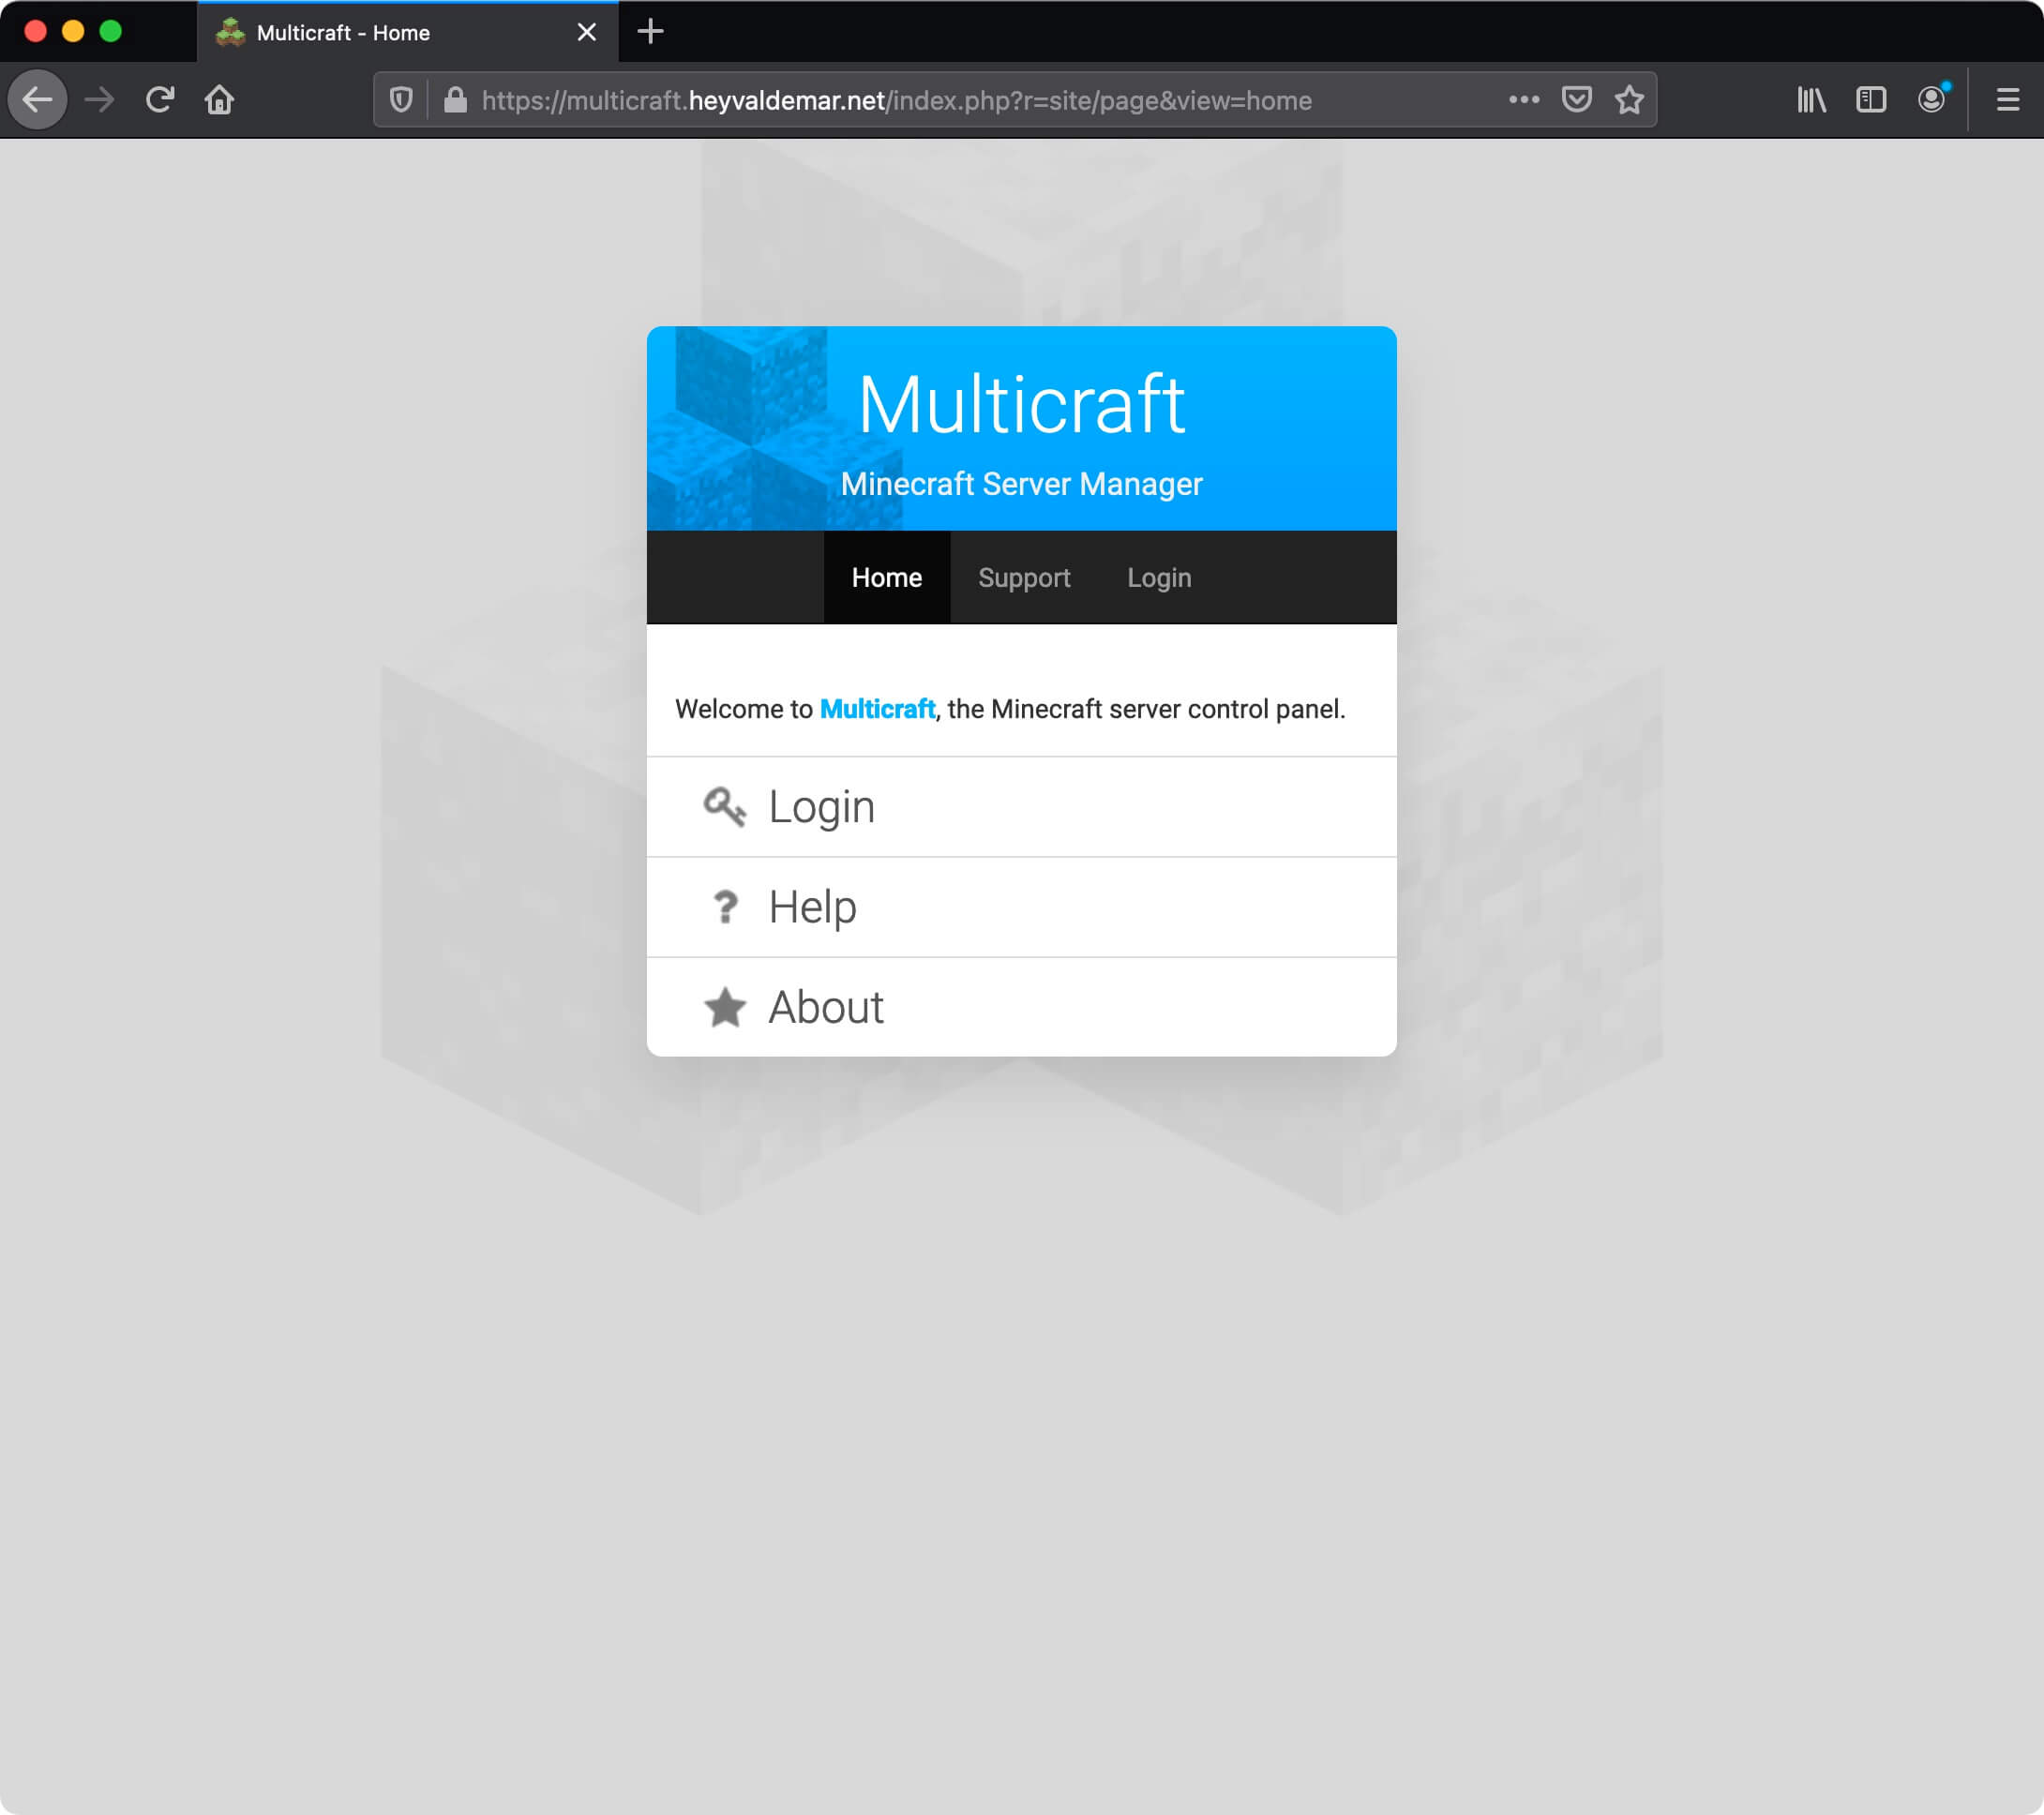Click the Firefox back navigation arrow
Image resolution: width=2044 pixels, height=1815 pixels.
point(38,98)
